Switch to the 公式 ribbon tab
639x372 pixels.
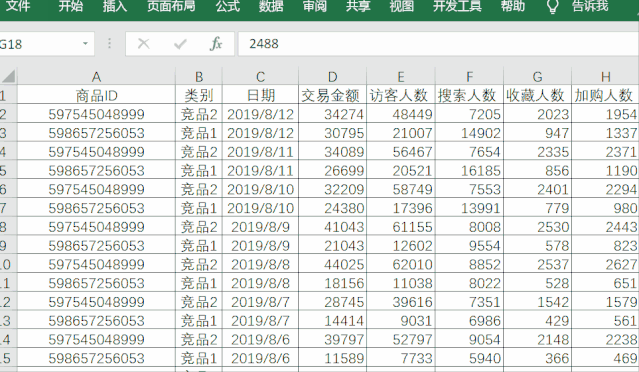pos(227,6)
